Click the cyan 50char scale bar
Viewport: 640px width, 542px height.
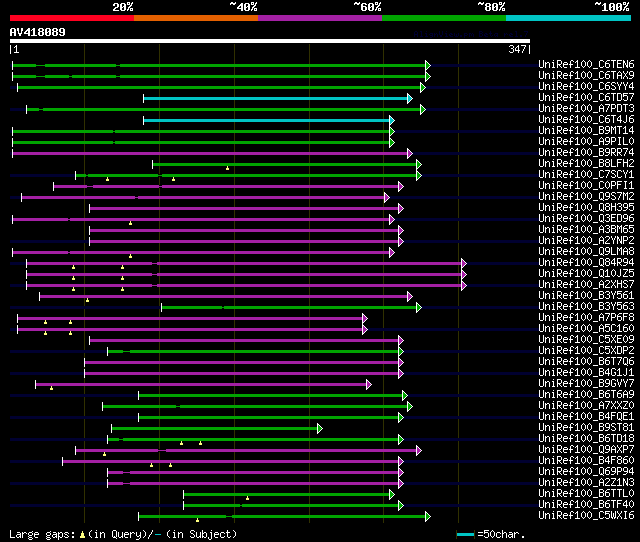[x=465, y=534]
